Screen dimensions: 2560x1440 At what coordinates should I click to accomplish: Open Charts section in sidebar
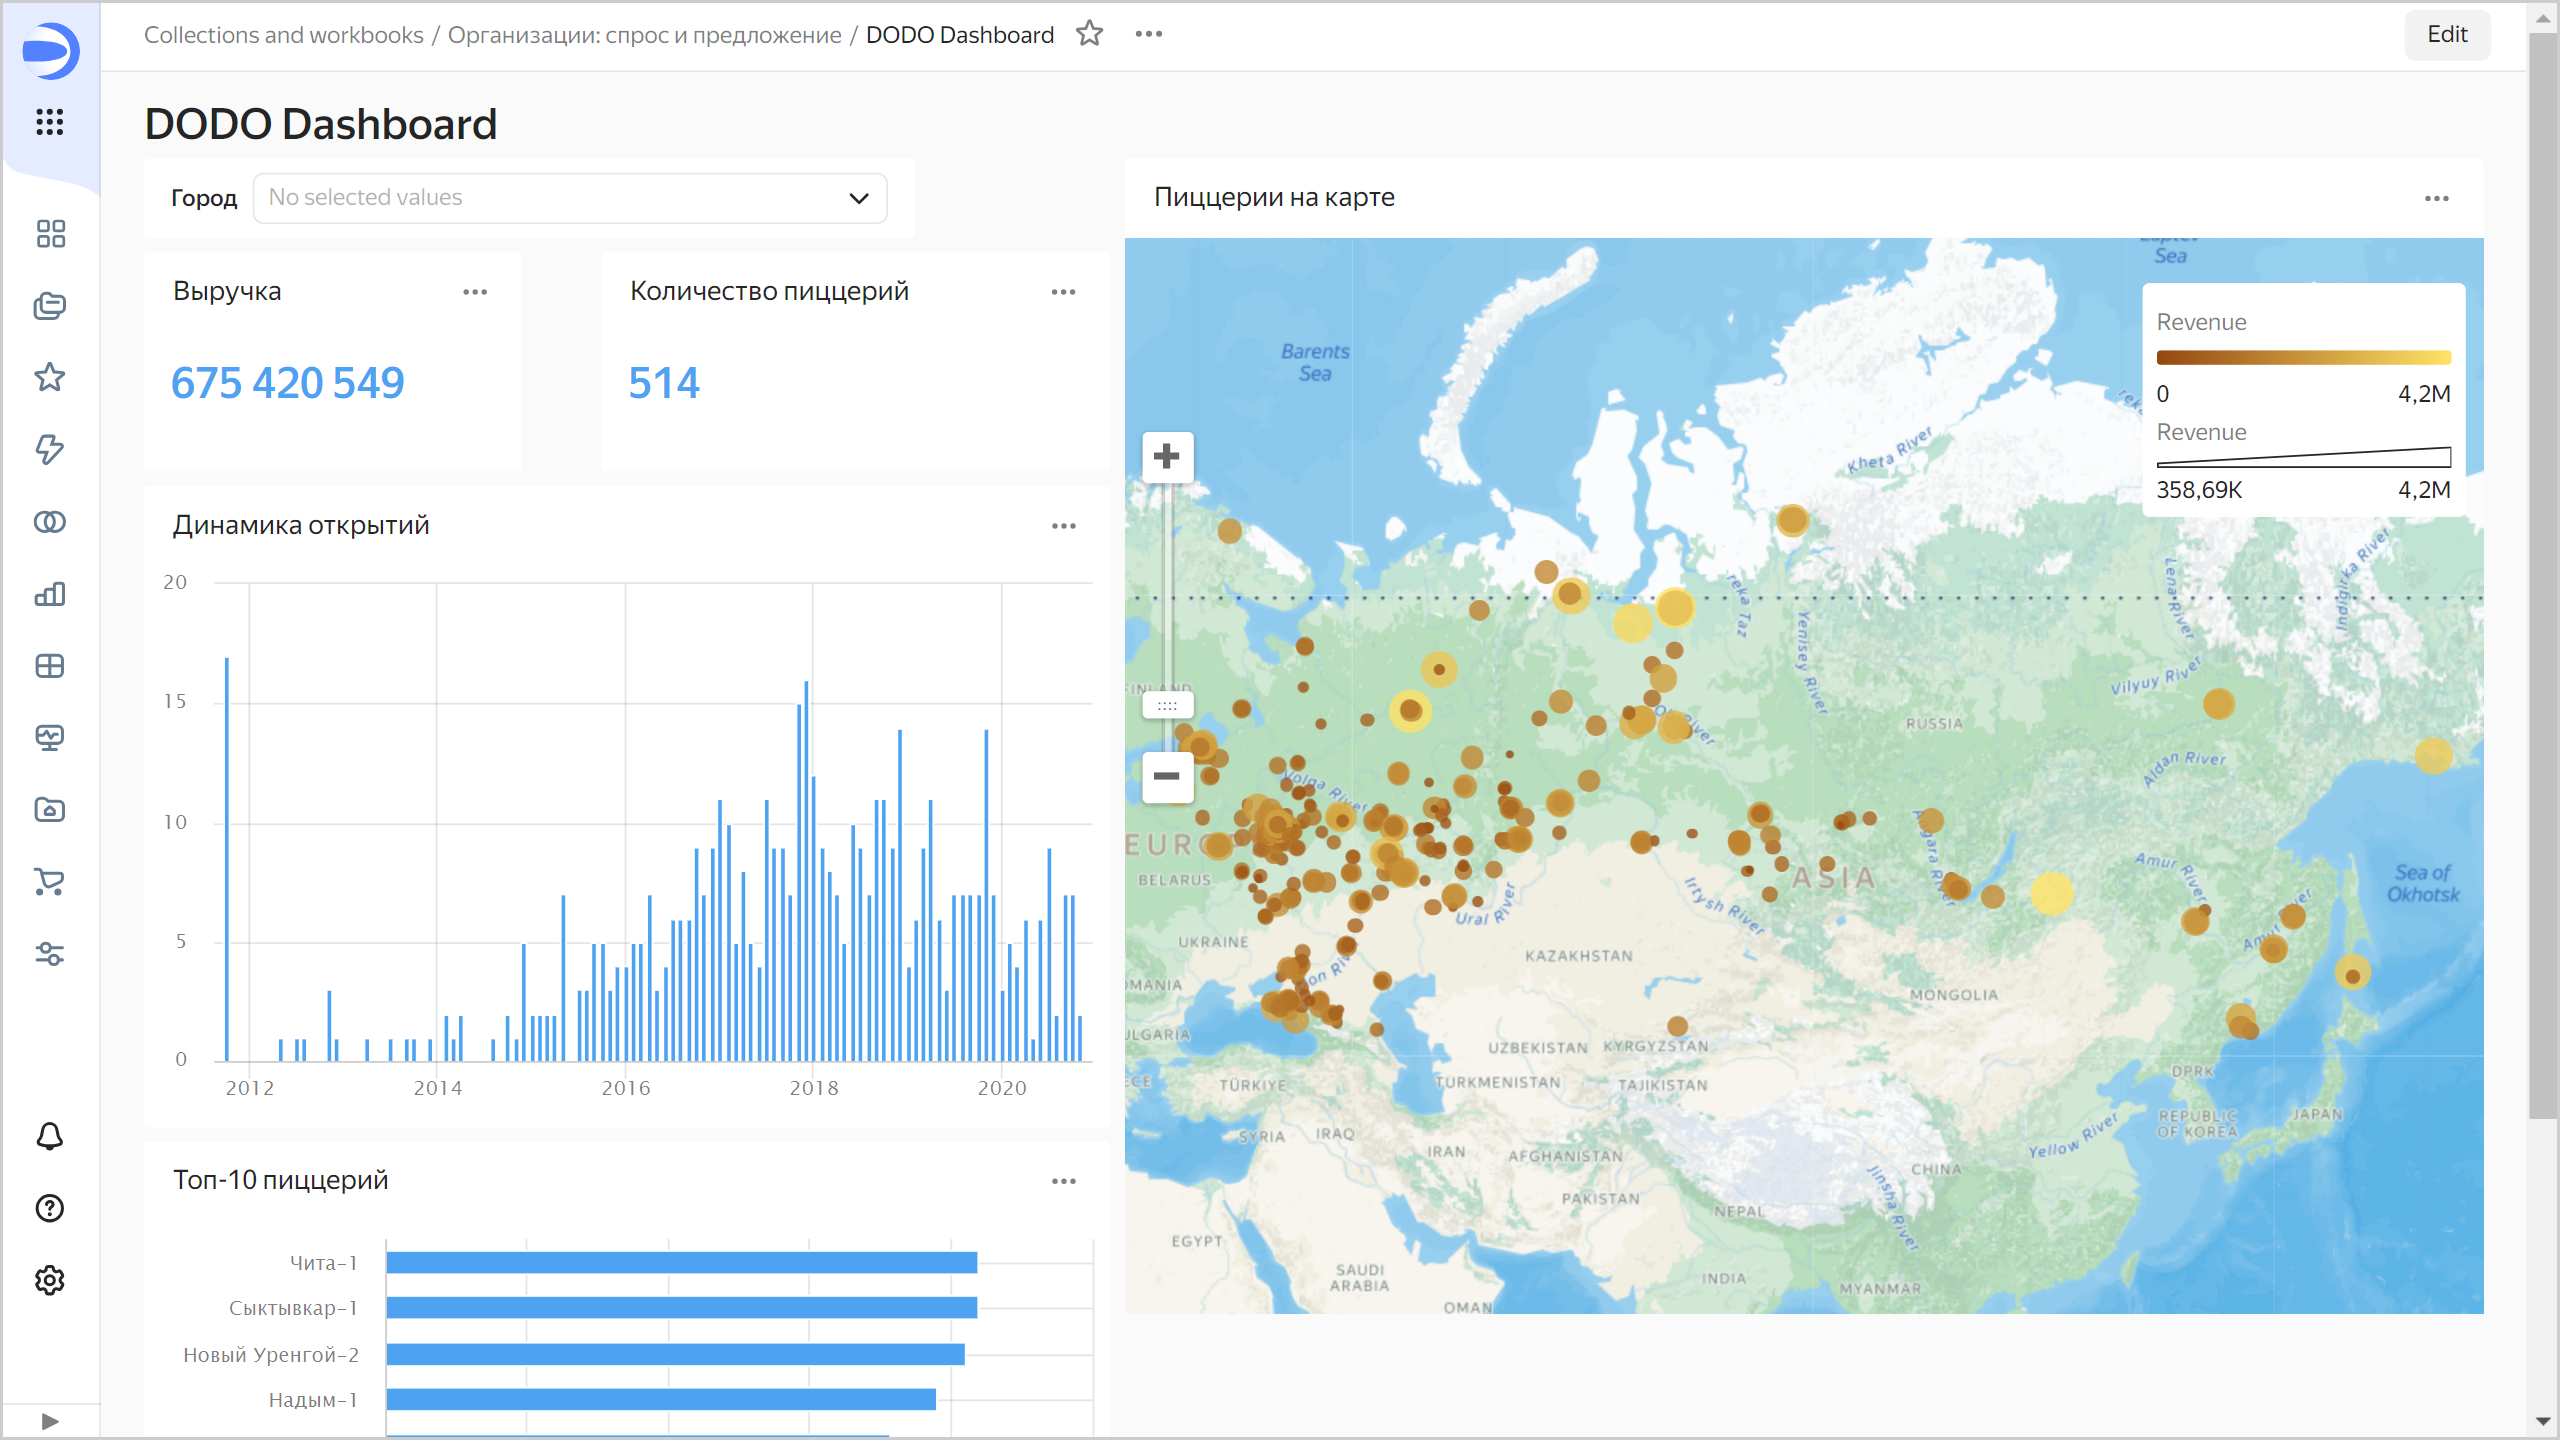(x=50, y=594)
